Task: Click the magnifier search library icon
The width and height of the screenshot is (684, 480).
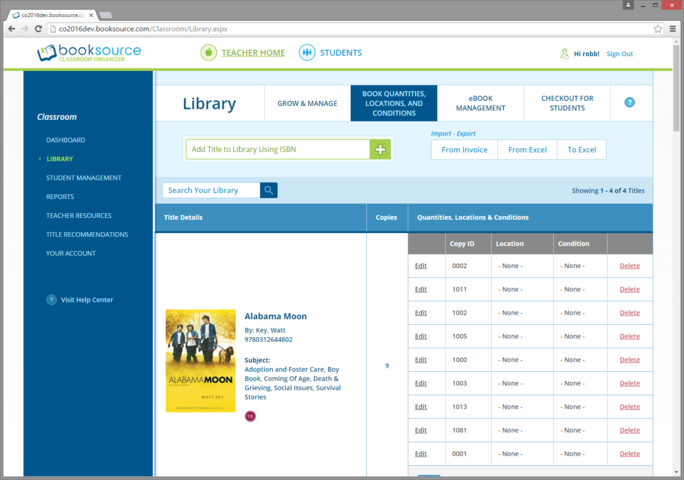Action: [x=269, y=190]
